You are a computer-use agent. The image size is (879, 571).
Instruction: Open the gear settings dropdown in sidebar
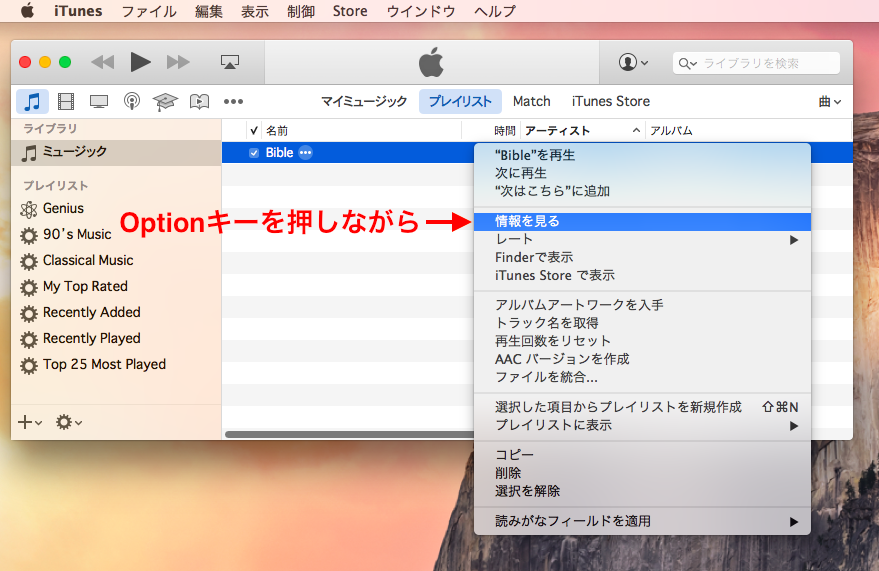[x=69, y=422]
